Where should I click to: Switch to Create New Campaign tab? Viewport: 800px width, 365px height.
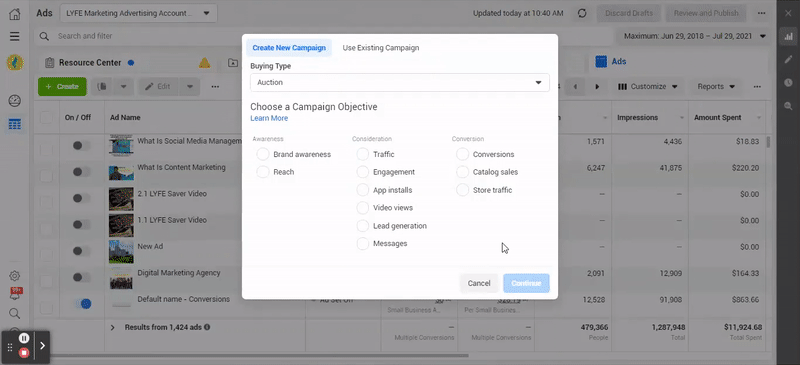(289, 47)
